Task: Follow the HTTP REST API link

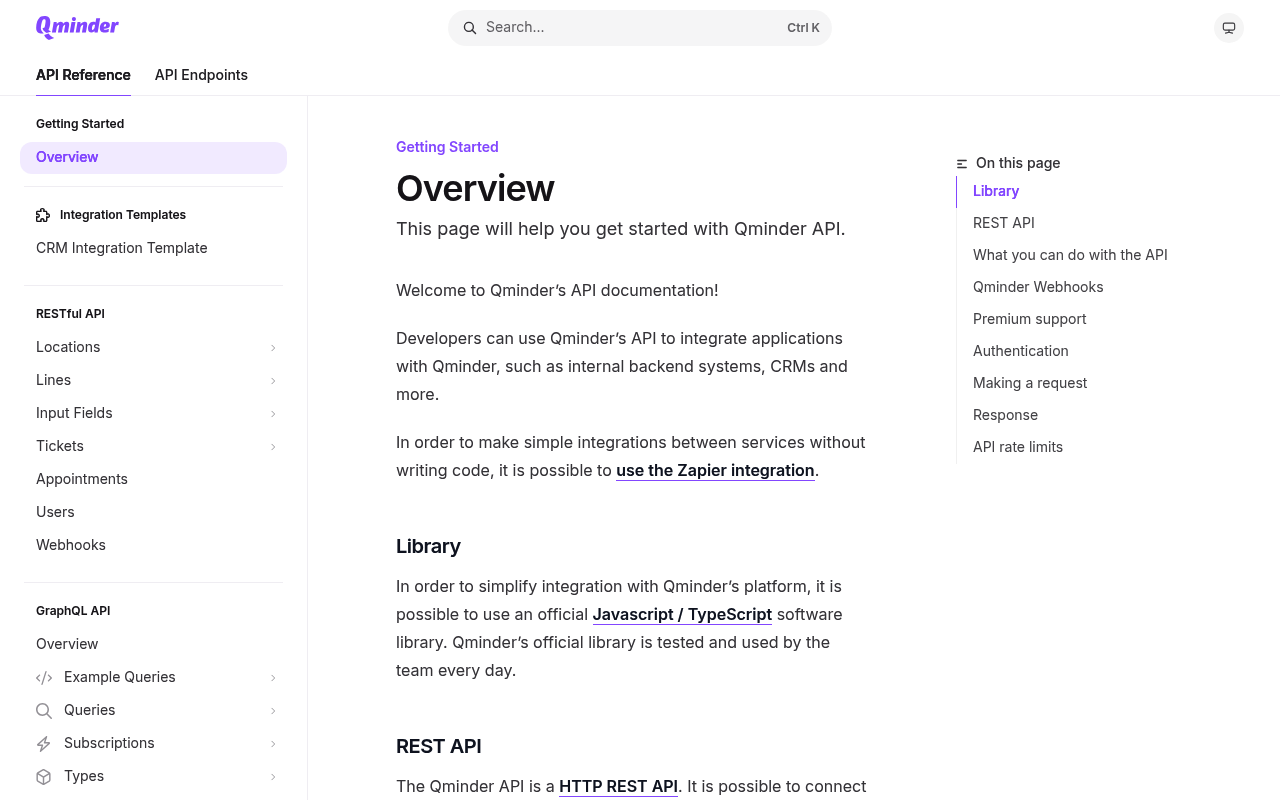Action: click(x=618, y=786)
